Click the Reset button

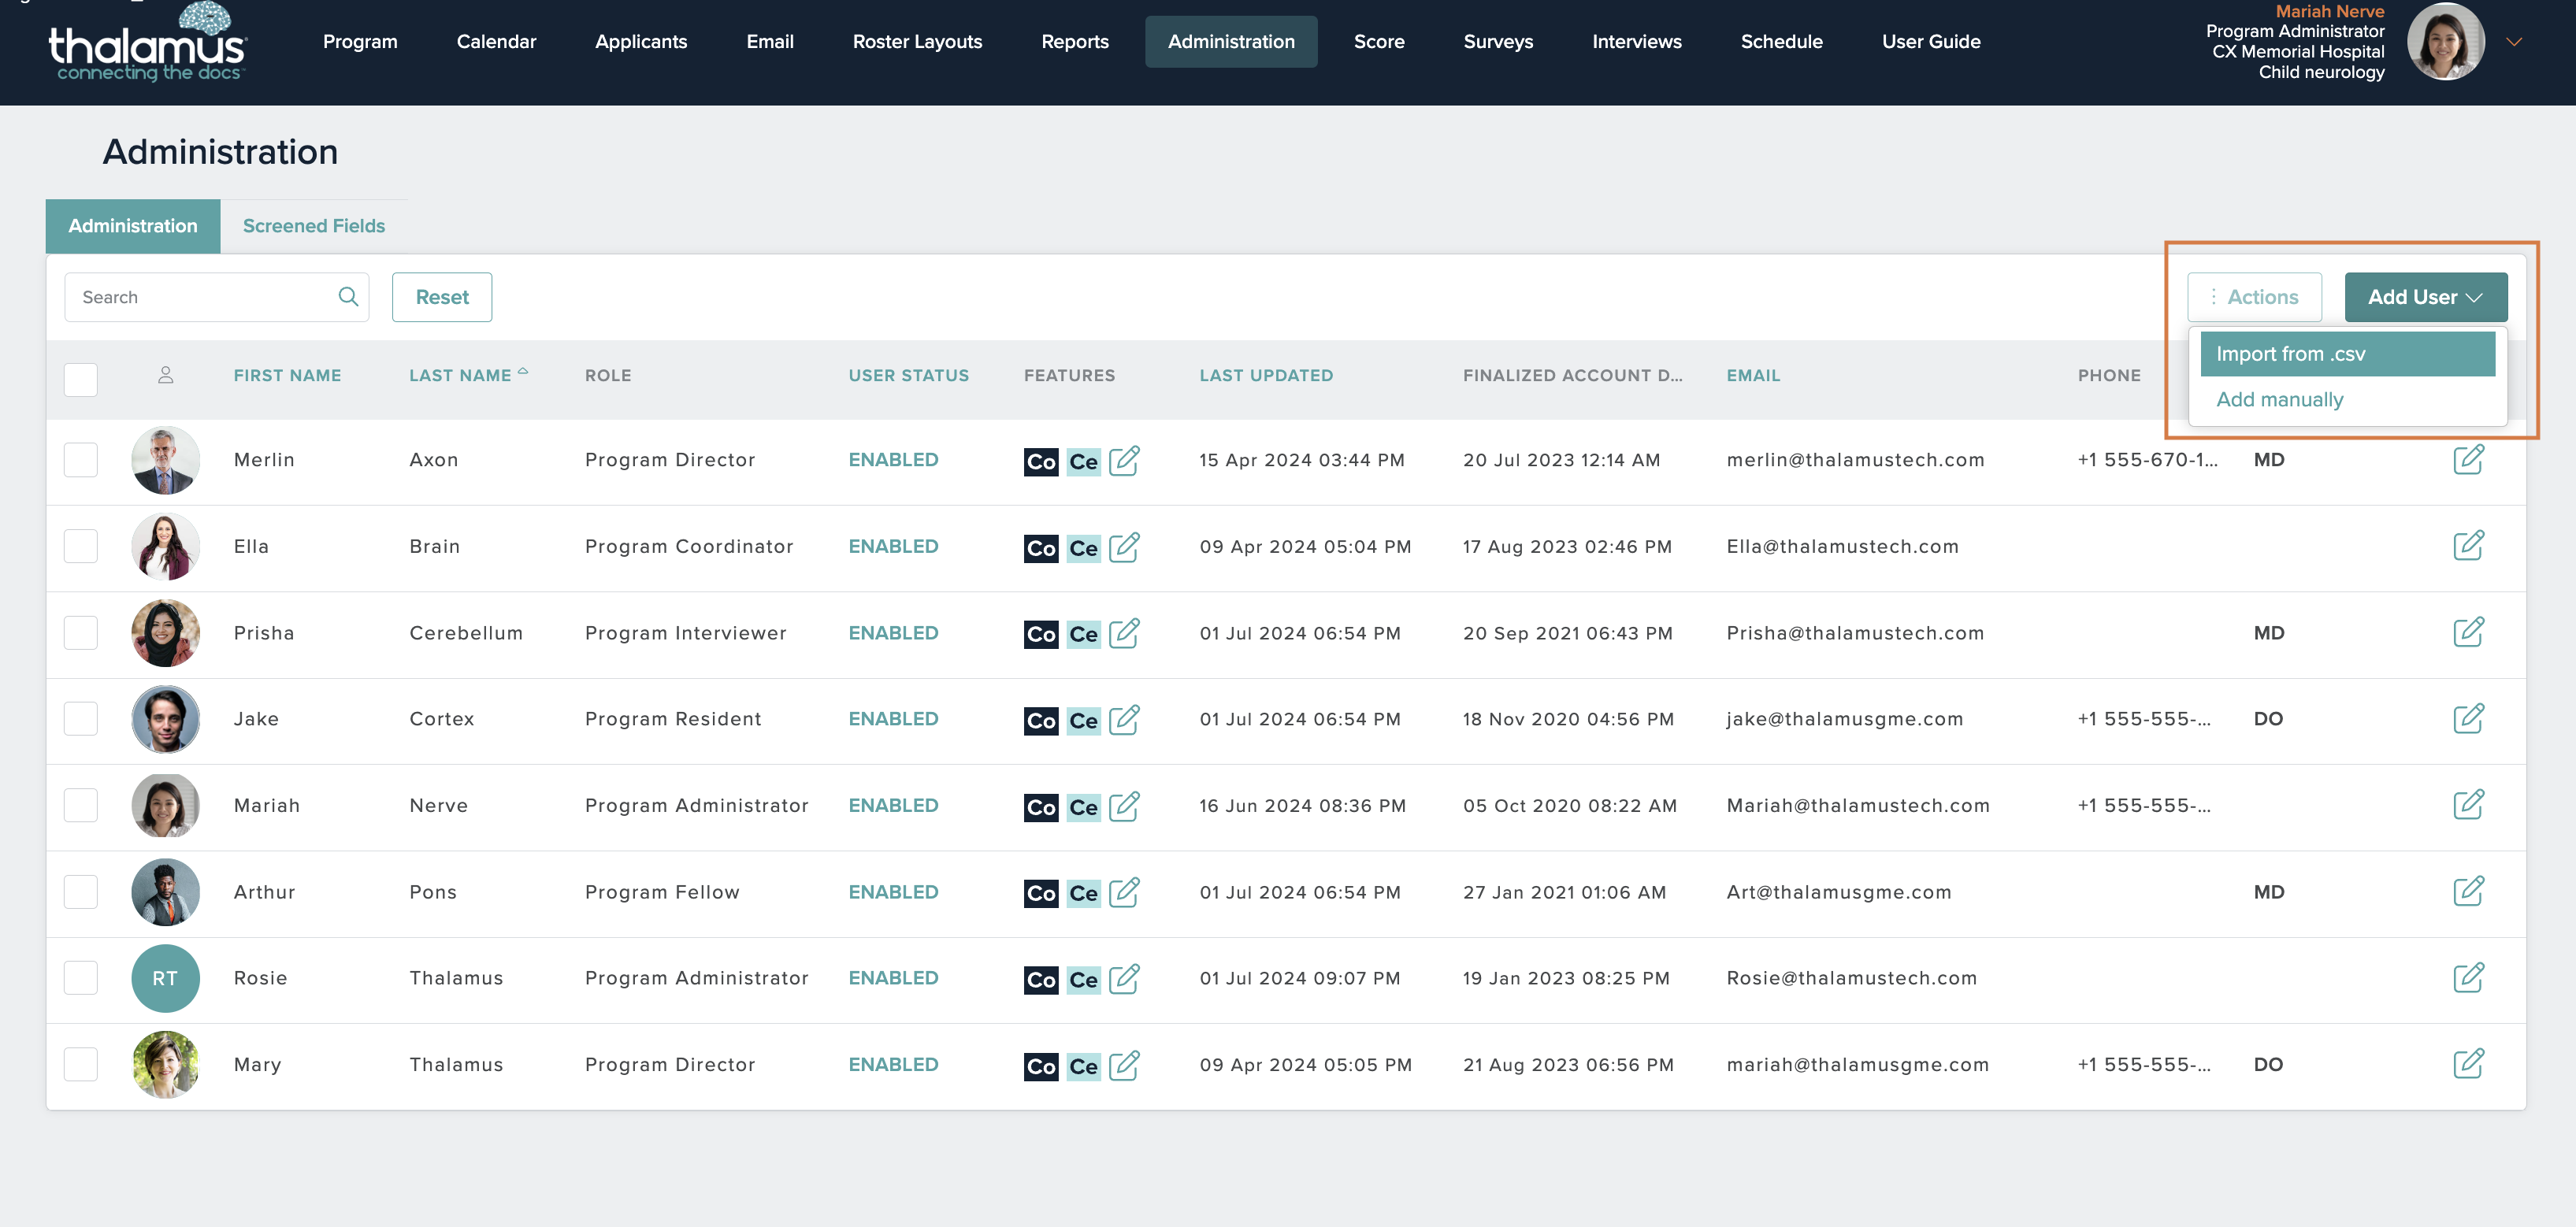(442, 297)
